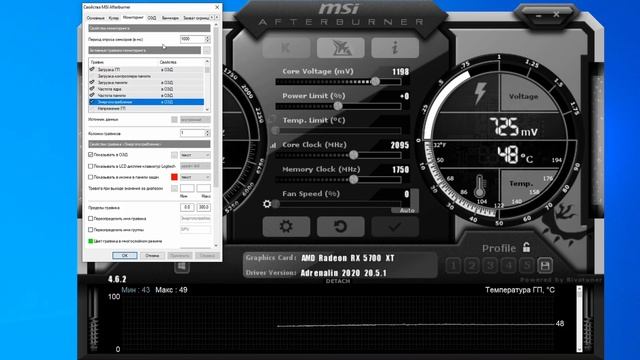Check override group name checkbox
This screenshot has width=640, height=360.
(x=91, y=230)
